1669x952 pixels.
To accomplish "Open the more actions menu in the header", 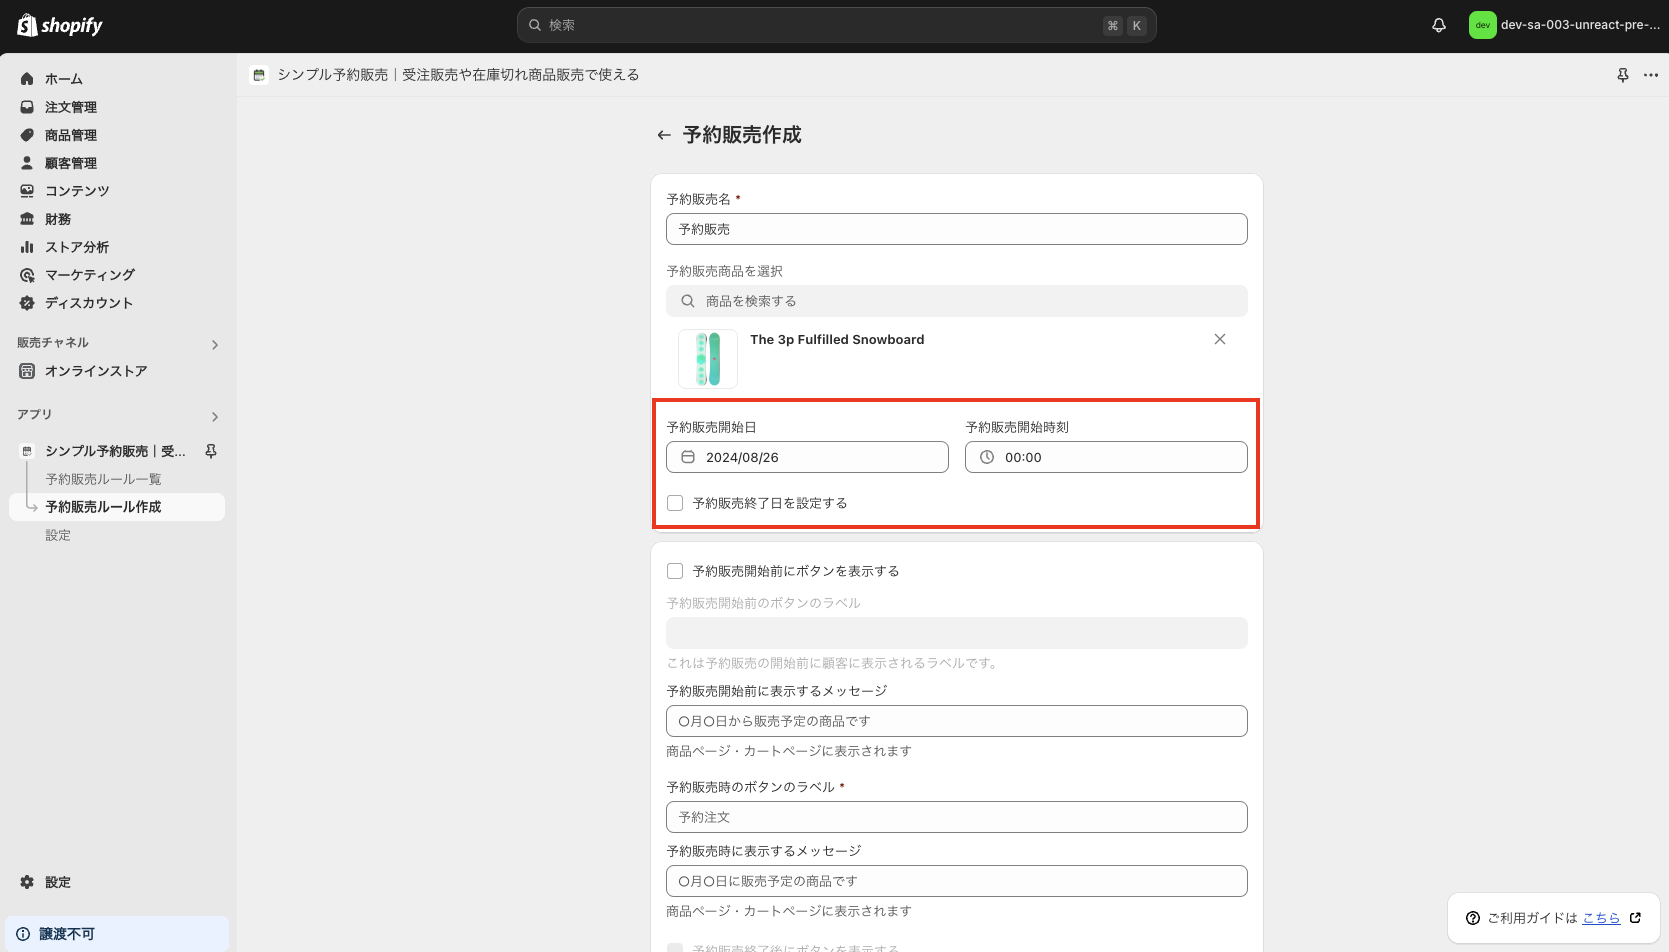I will [1650, 74].
